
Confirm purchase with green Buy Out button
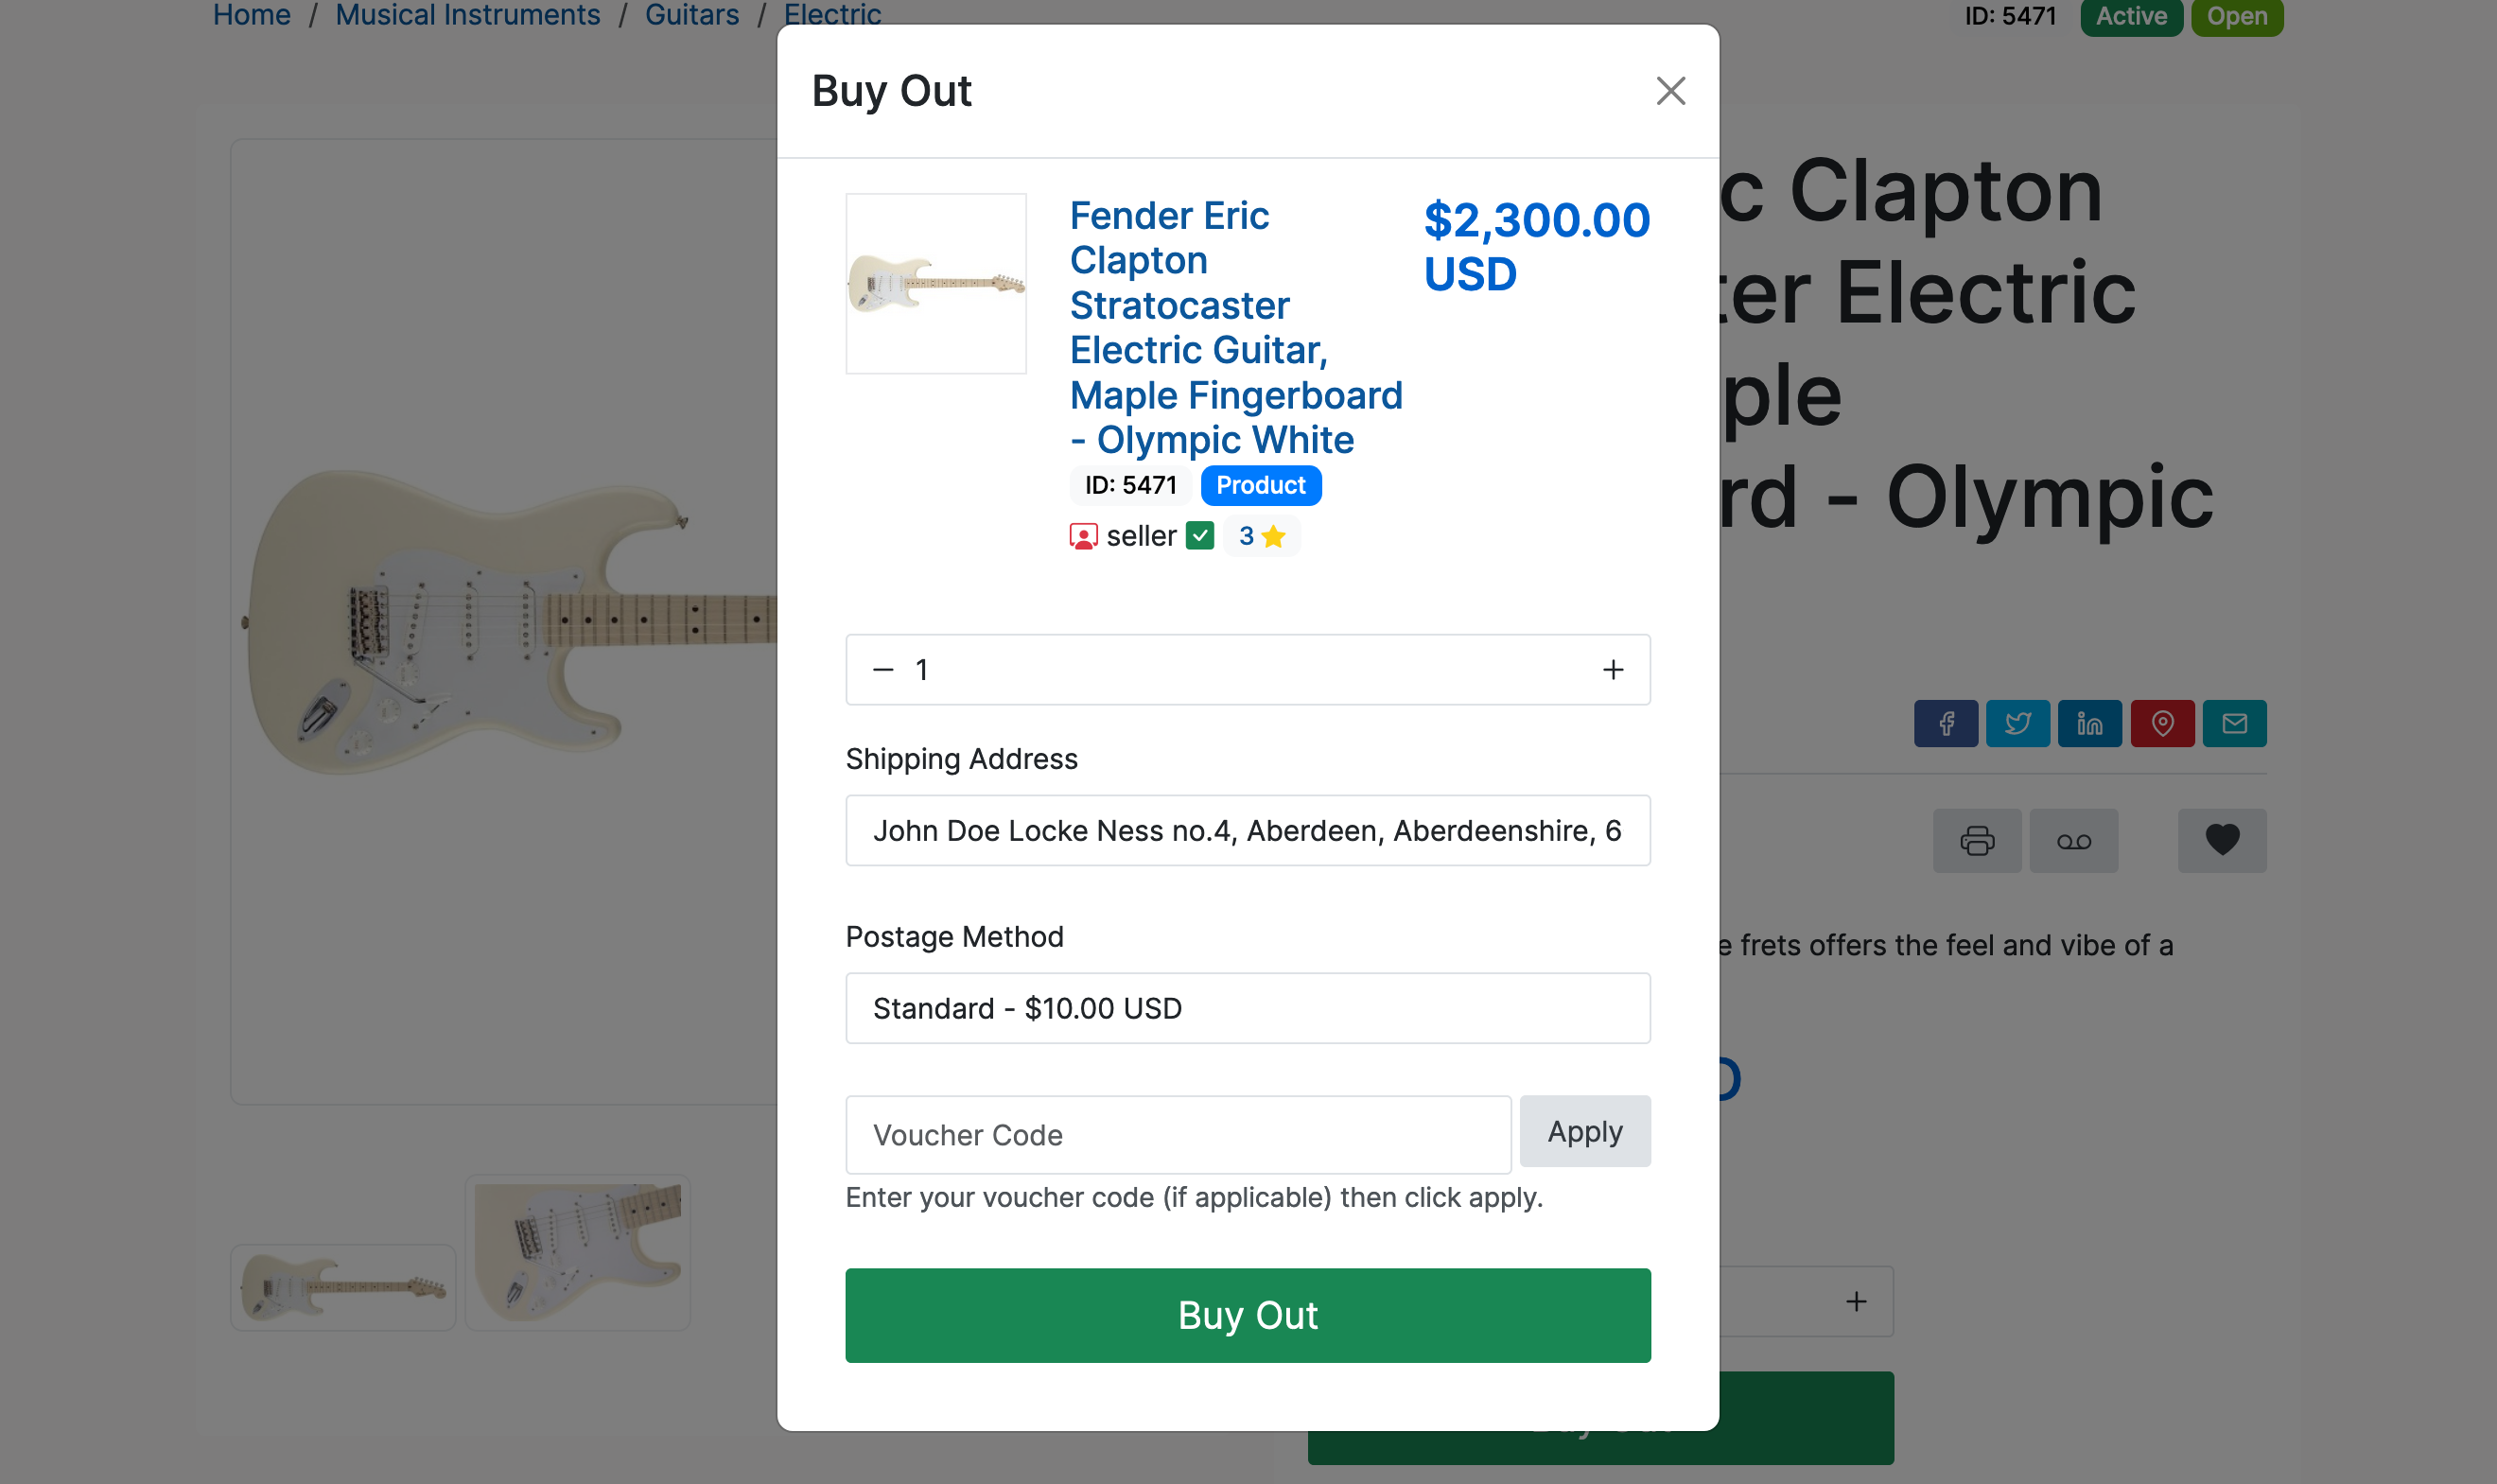coord(1247,1315)
